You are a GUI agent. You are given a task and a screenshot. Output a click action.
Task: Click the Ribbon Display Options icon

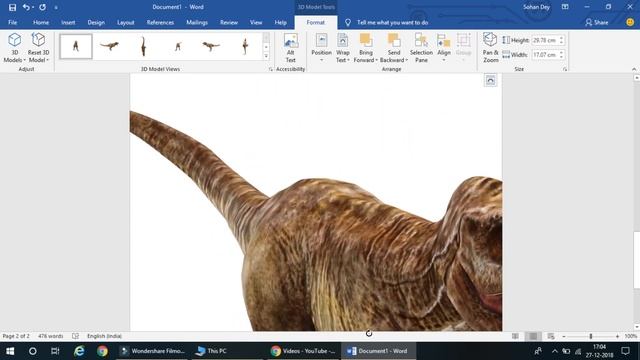coord(565,7)
